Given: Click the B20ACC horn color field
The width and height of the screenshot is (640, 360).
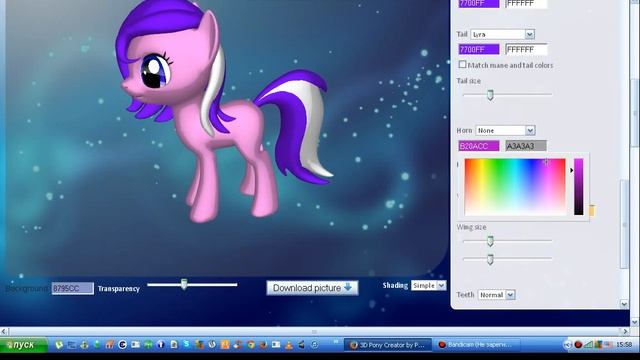Looking at the screenshot, I should tap(478, 146).
